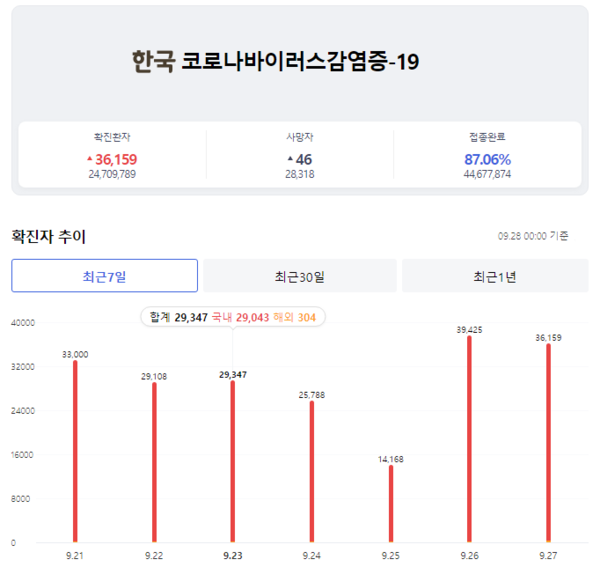Viewport: 600px width, 567px height.
Task: Click the 사망자 46 figure
Action: click(x=304, y=159)
